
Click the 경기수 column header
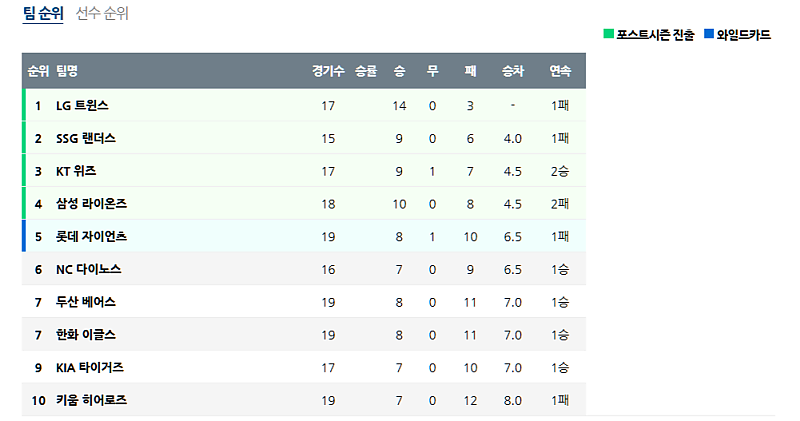(327, 71)
